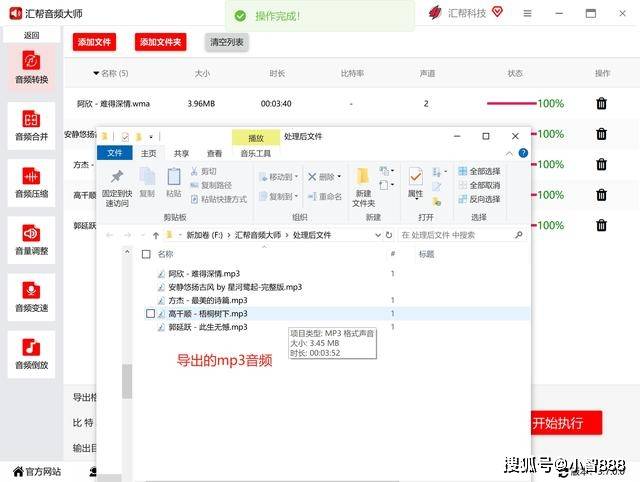Screen dimensions: 640x482
Task: Click 全部选择 select all in Explorer
Action: [x=480, y=171]
